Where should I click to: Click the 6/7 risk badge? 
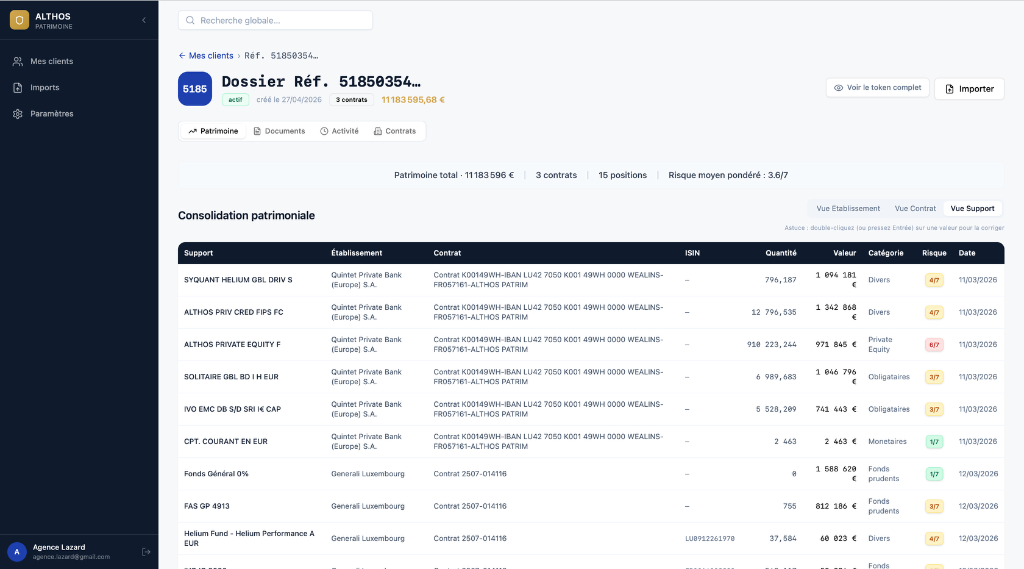point(934,345)
